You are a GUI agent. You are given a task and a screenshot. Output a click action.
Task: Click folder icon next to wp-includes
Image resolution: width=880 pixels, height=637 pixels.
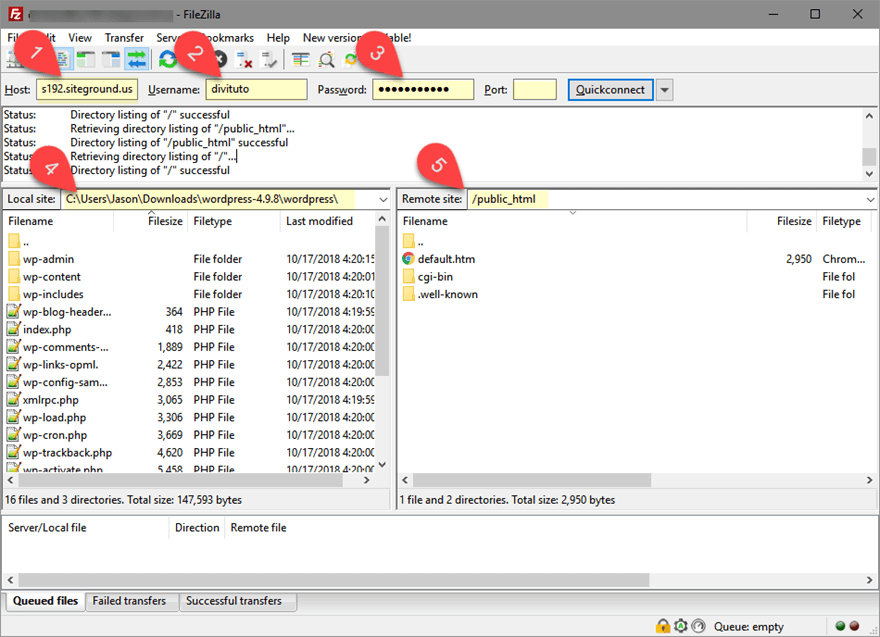click(x=14, y=294)
